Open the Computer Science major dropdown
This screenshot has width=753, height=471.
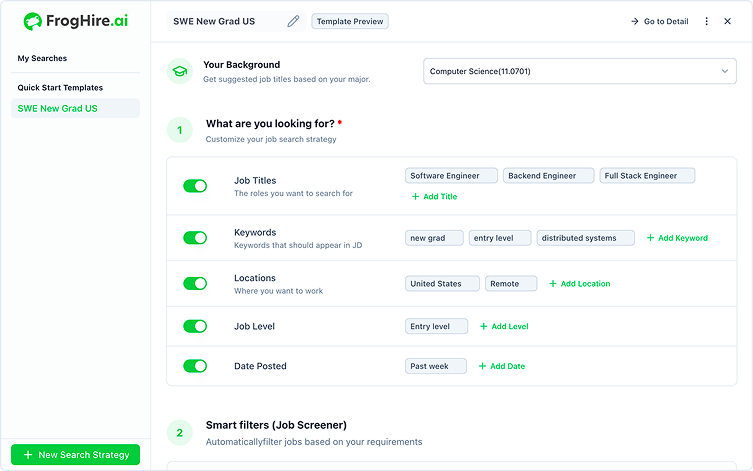coord(580,71)
